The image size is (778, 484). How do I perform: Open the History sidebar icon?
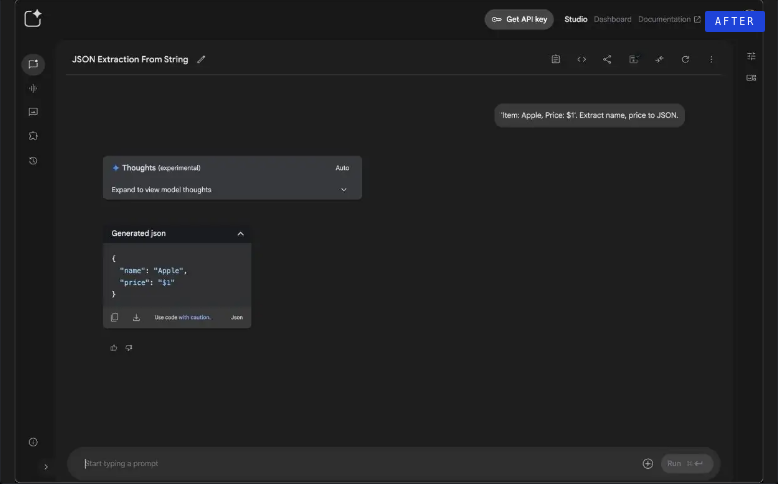(x=33, y=161)
